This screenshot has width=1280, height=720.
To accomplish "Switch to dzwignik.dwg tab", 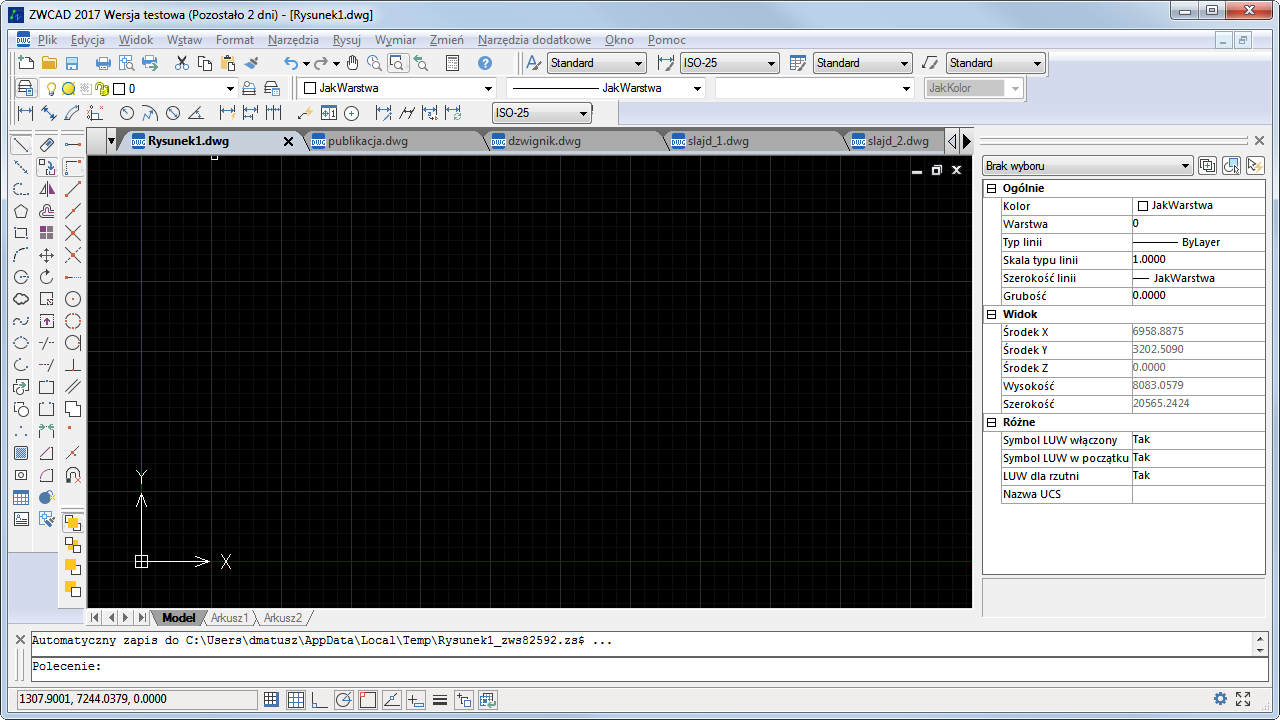I will tap(544, 141).
